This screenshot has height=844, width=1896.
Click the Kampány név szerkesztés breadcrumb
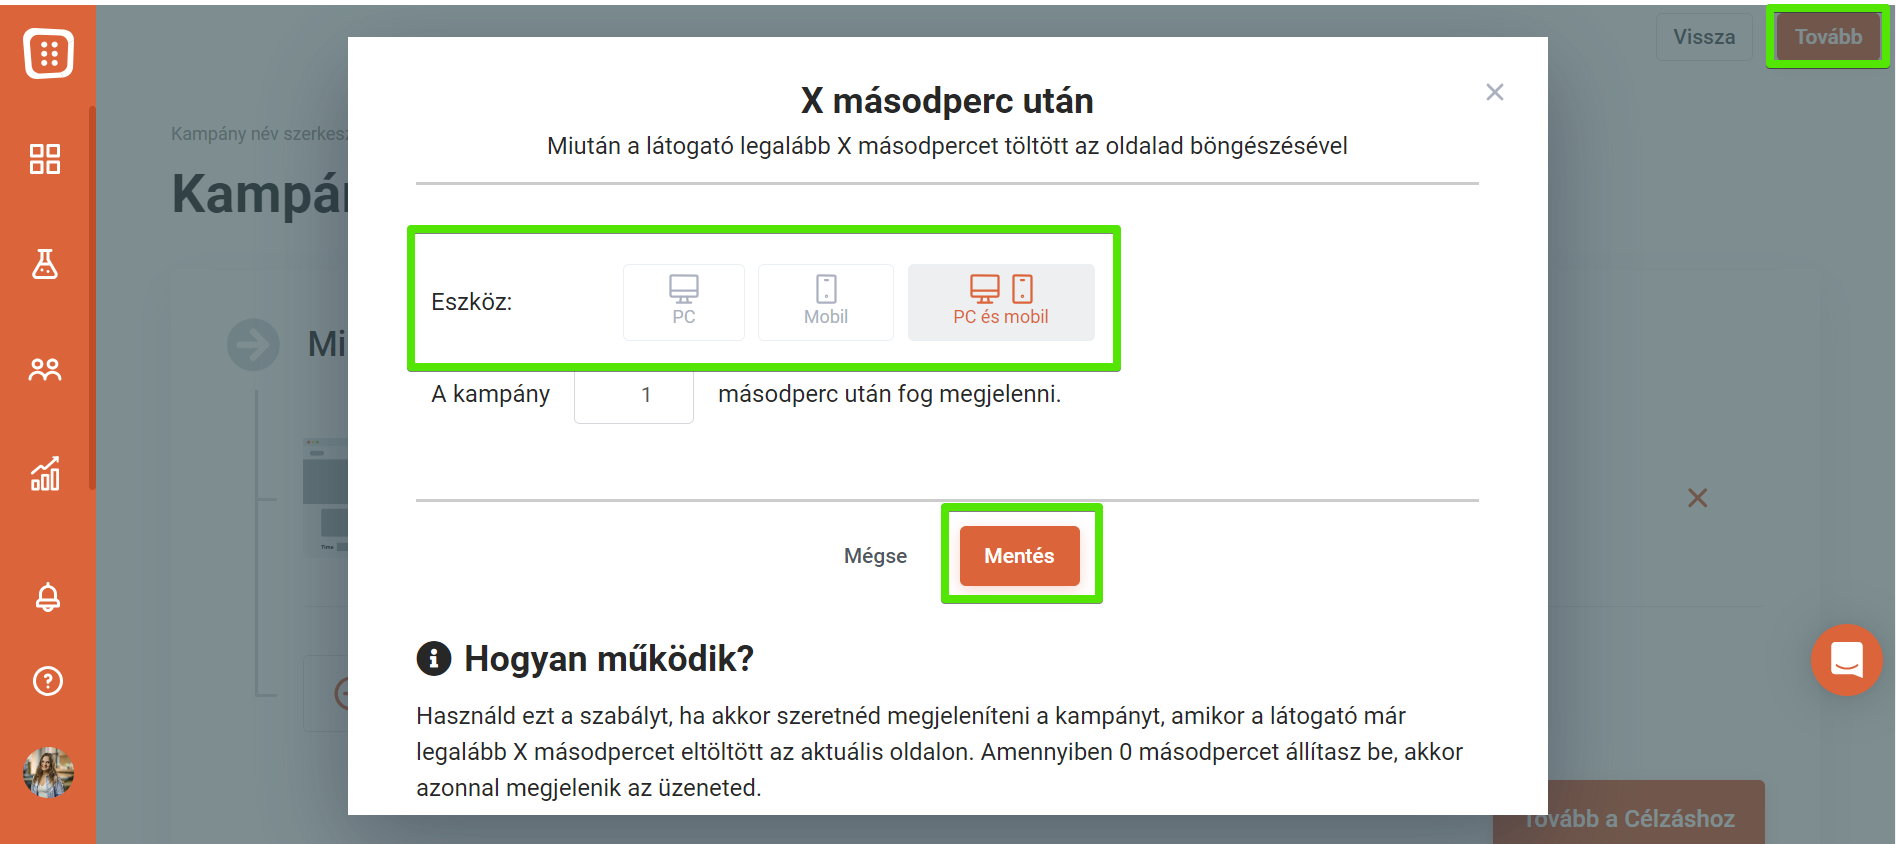pos(259,134)
